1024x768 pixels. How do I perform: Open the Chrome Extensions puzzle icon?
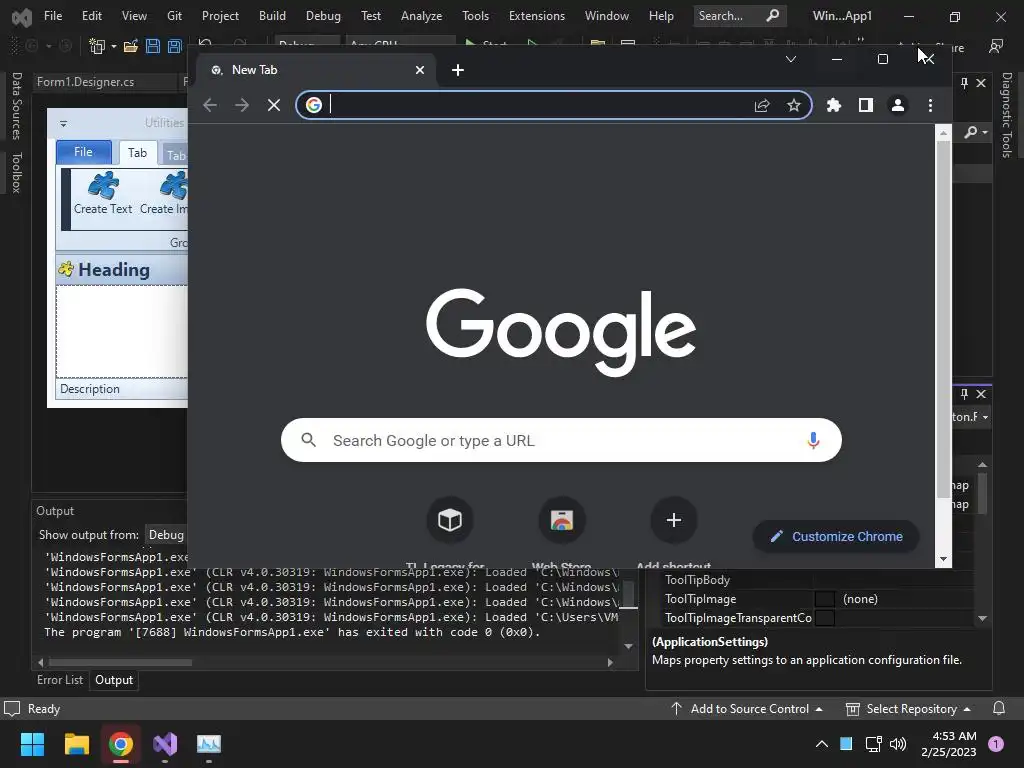click(834, 105)
